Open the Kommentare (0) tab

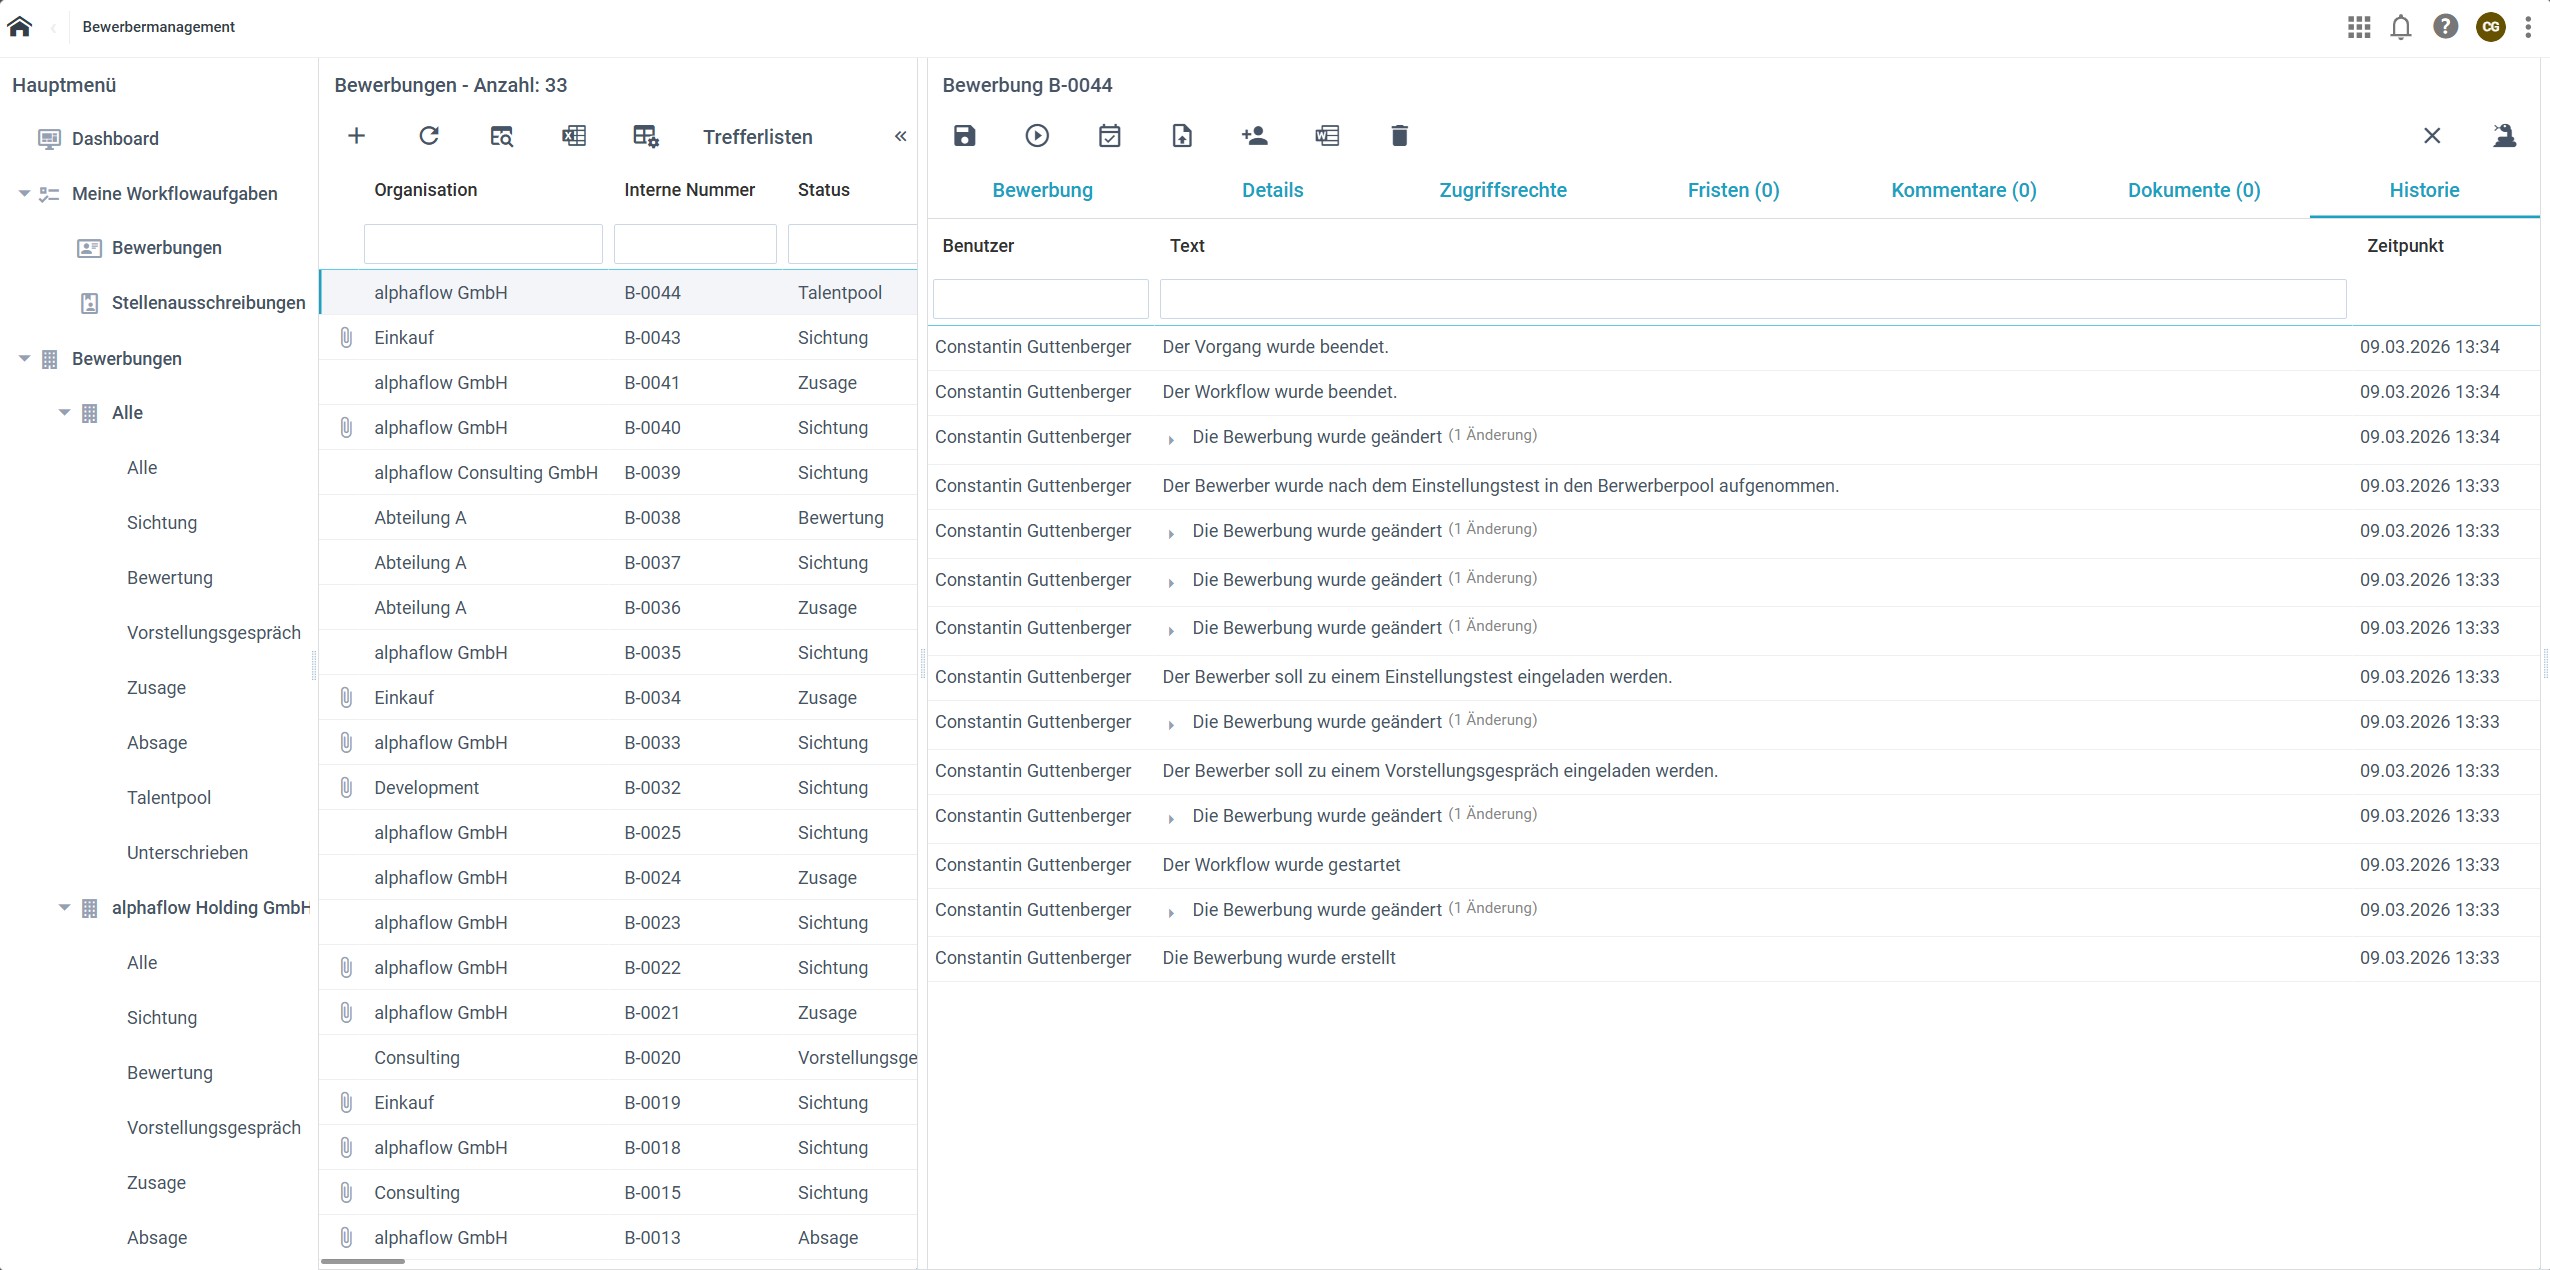click(1963, 190)
